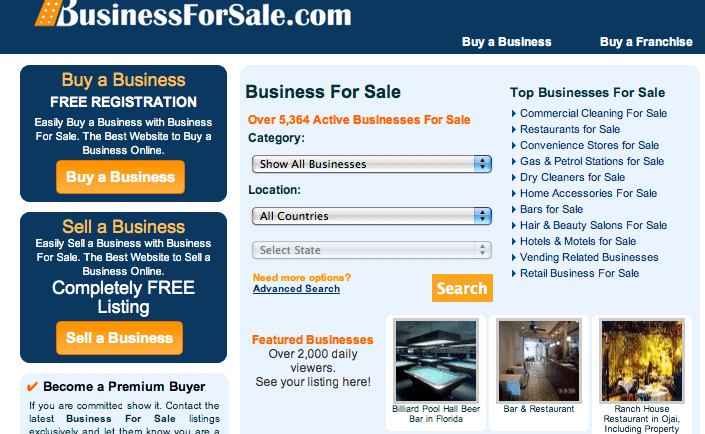Screen dimensions: 705x434
Task: Open the Advanced Search link
Action: (x=296, y=289)
